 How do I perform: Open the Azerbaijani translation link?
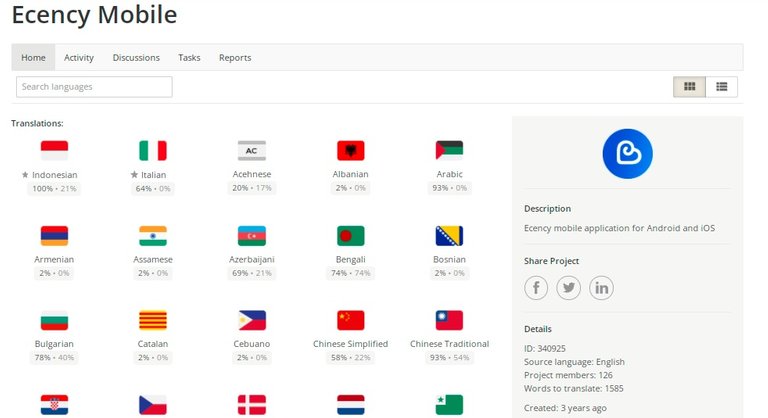click(x=252, y=259)
